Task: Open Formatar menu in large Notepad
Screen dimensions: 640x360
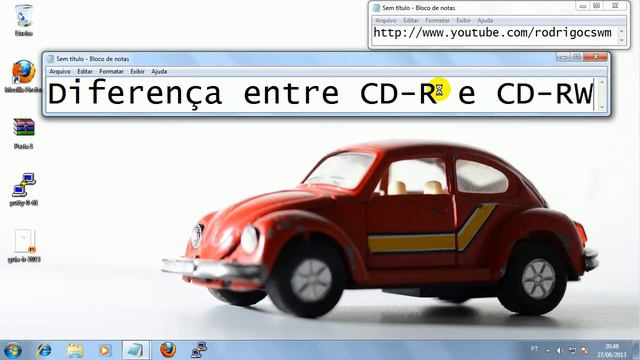Action: [x=111, y=71]
